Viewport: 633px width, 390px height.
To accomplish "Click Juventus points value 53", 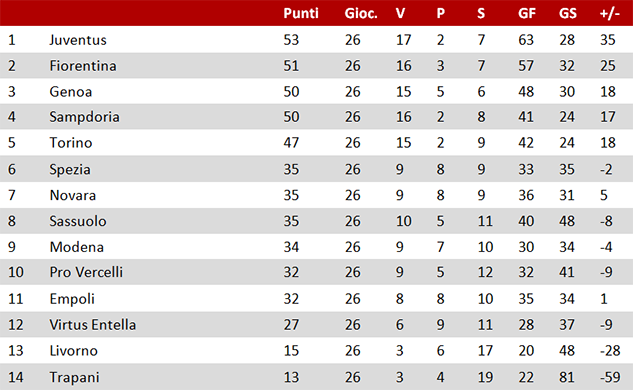I will [291, 40].
